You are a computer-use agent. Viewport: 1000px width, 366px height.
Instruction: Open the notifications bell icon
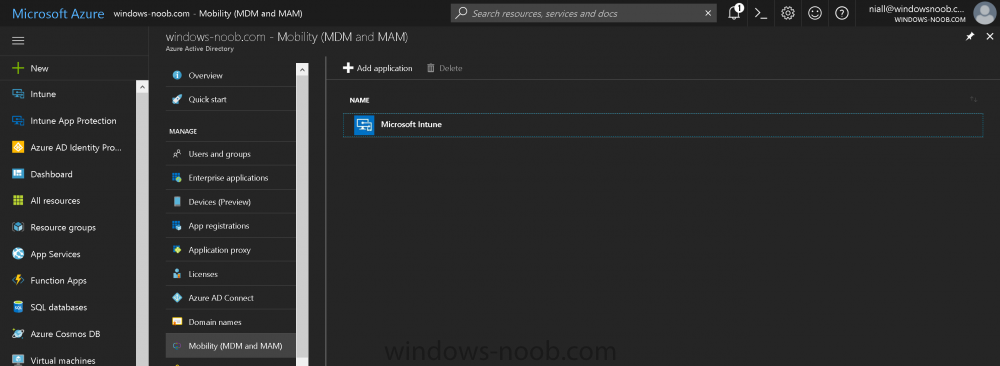[x=735, y=13]
